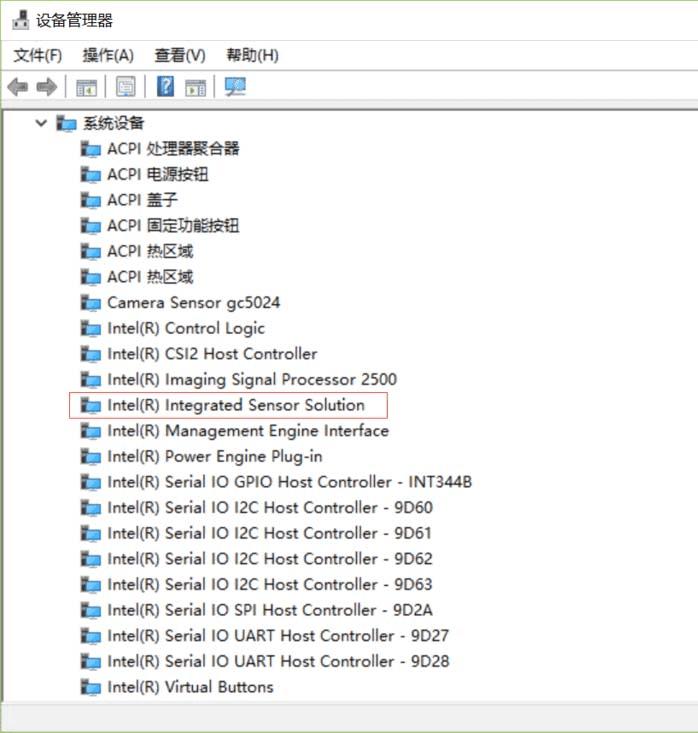Click the Forward arrow toolbar icon

(47, 87)
